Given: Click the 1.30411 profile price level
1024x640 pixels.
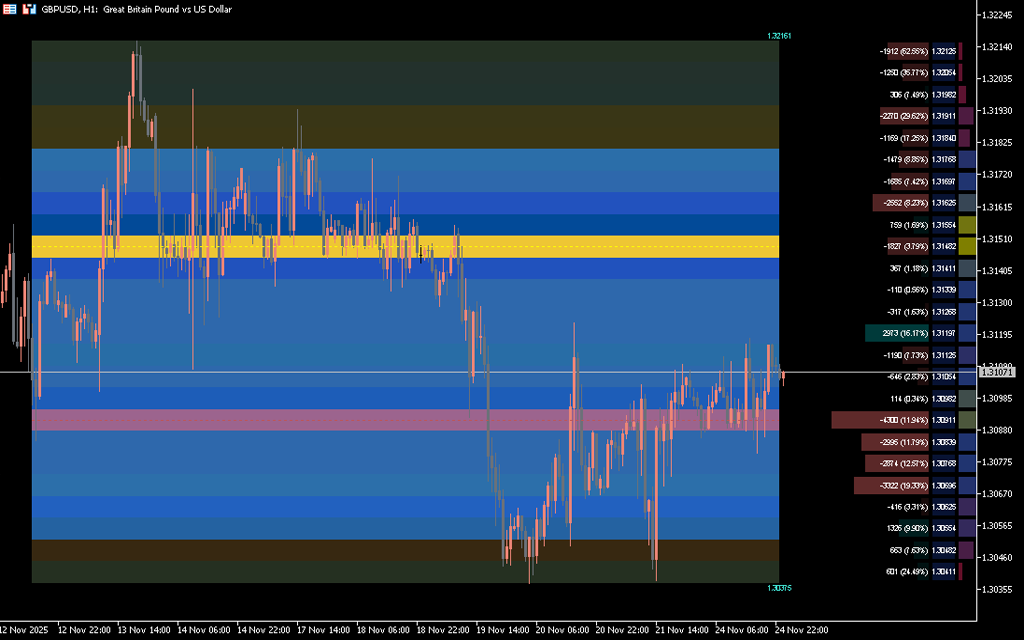Looking at the screenshot, I should coord(943,572).
